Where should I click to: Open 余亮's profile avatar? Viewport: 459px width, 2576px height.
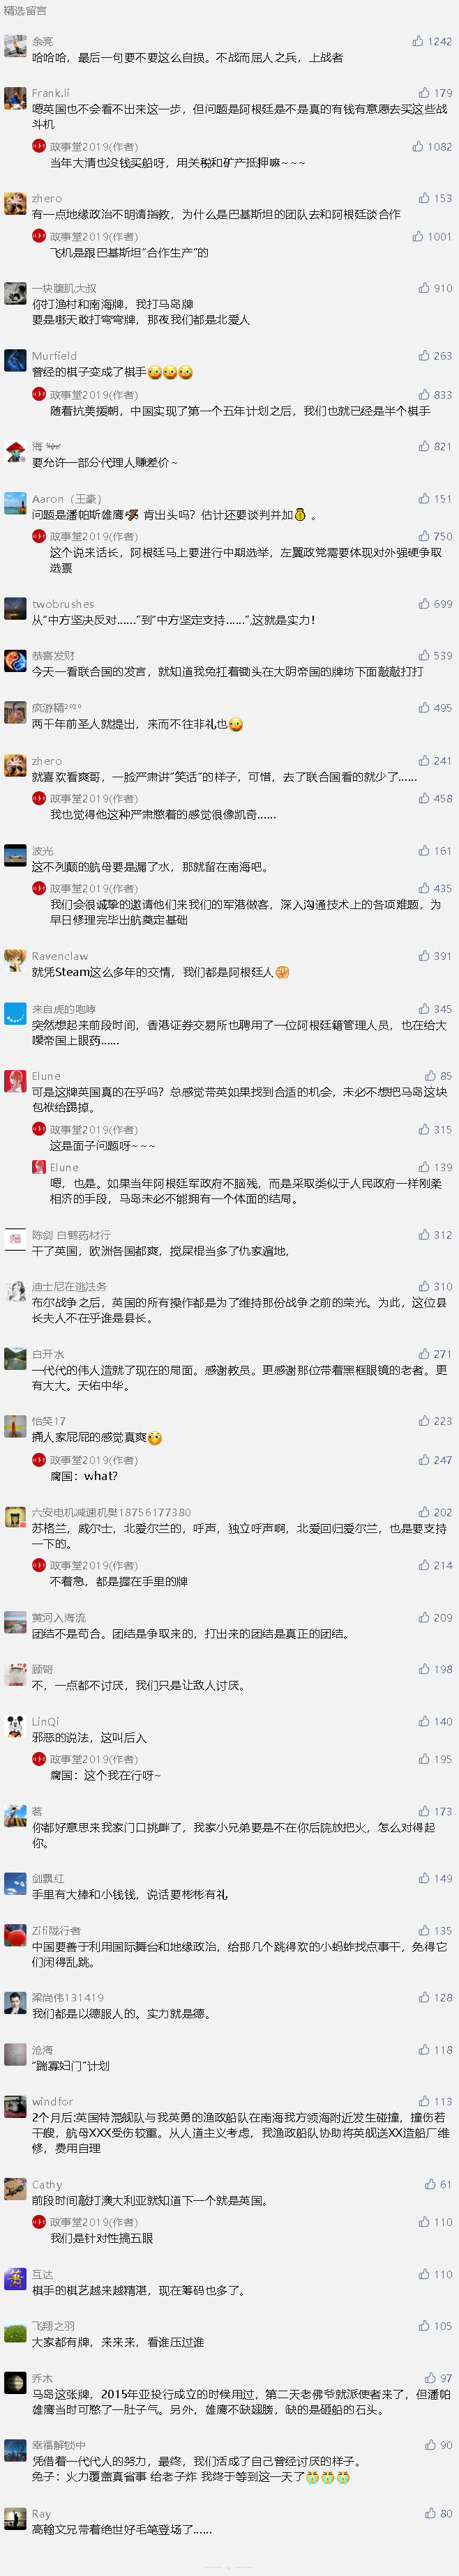tap(15, 46)
